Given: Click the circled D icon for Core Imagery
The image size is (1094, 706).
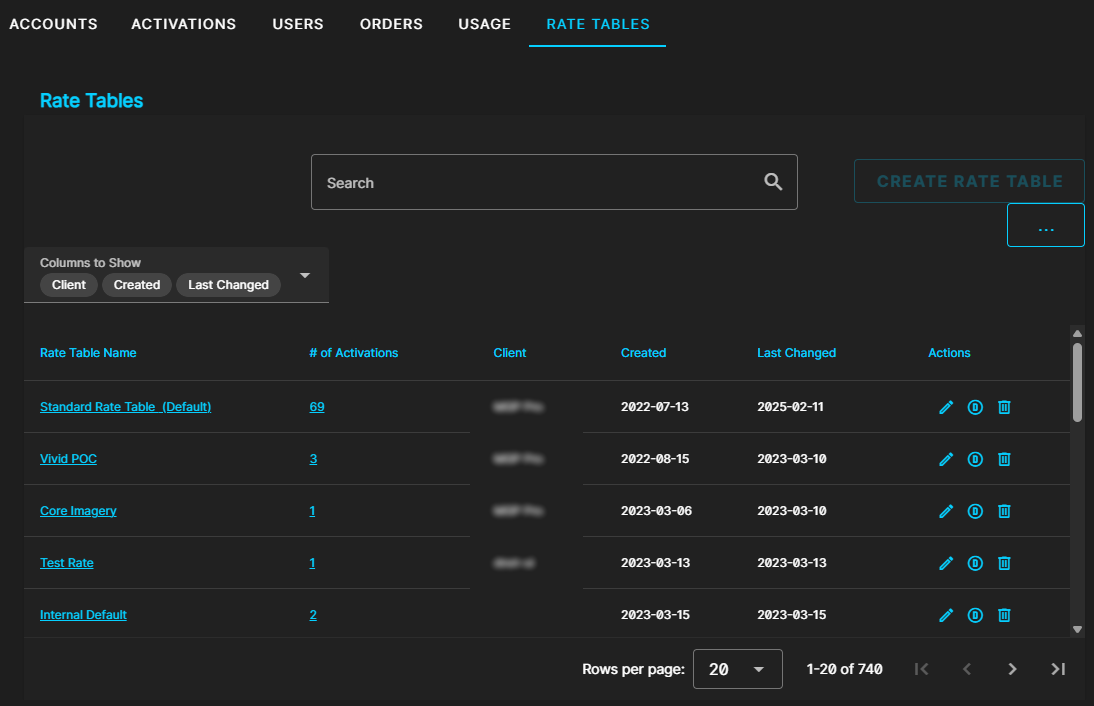Looking at the screenshot, I should tap(975, 511).
